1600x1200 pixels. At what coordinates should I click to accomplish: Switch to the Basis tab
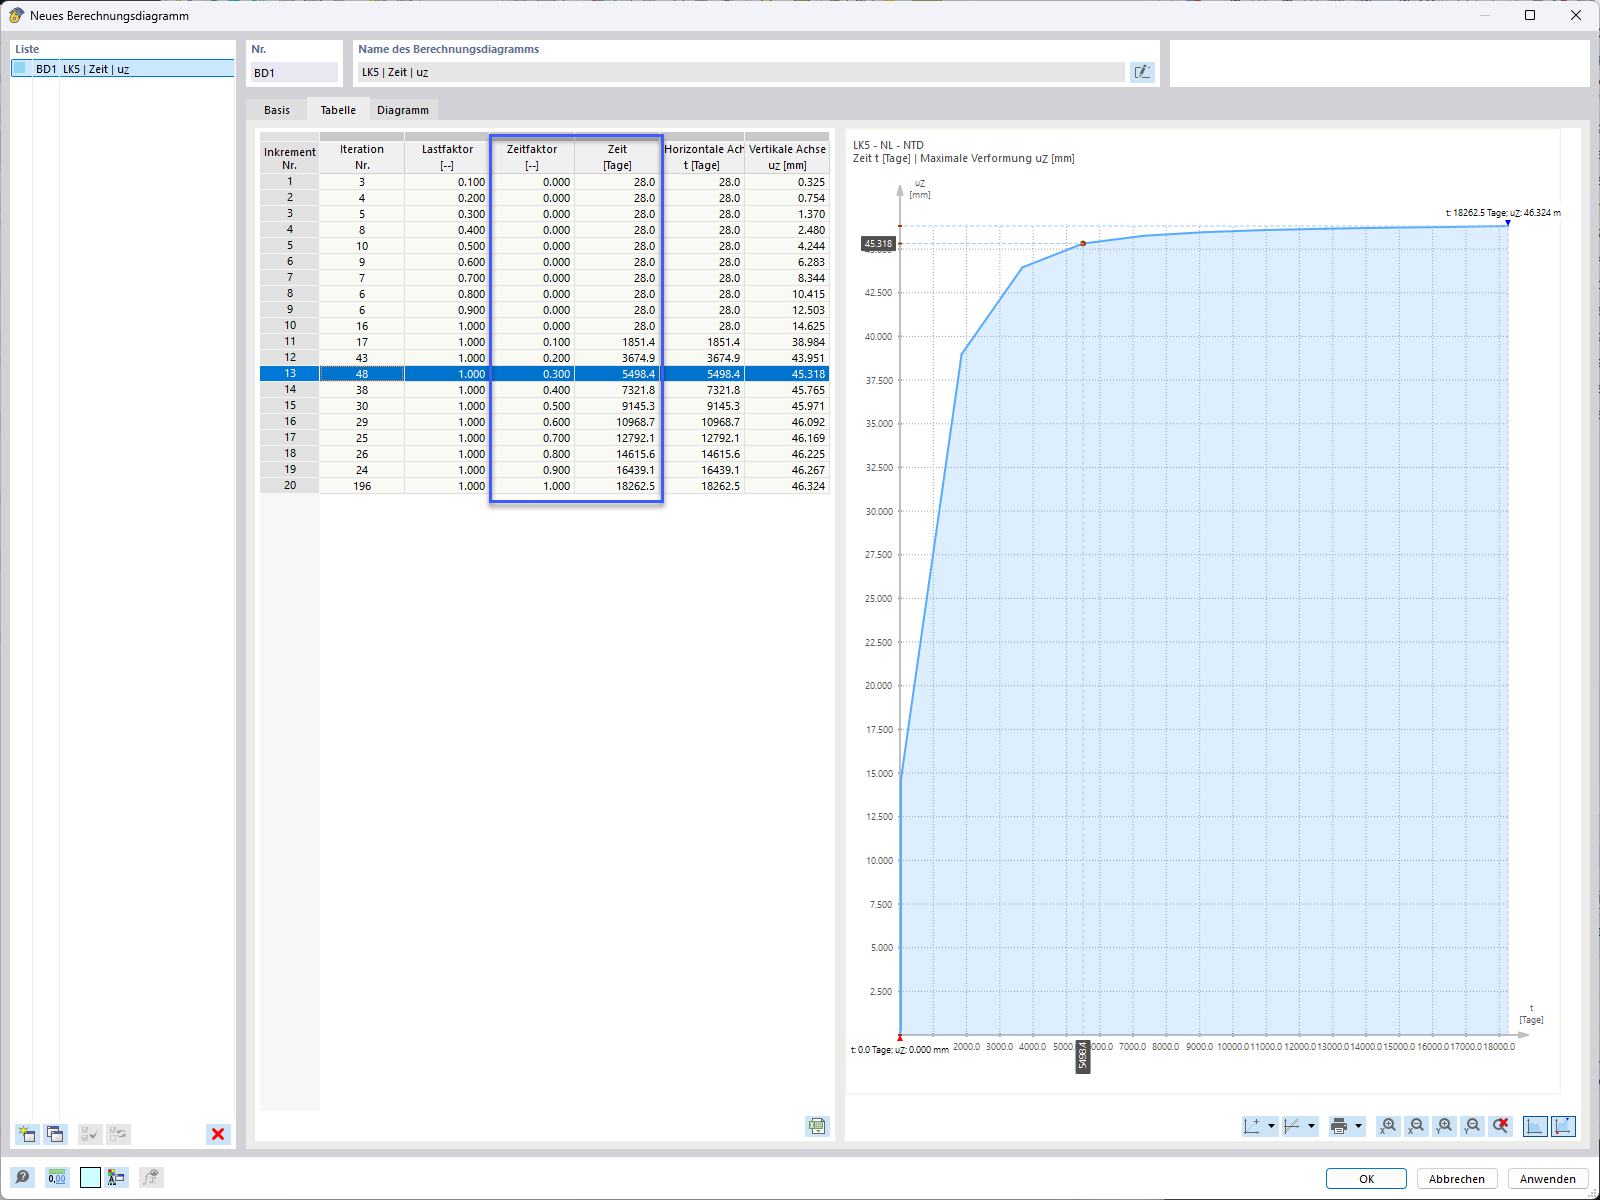click(x=277, y=110)
